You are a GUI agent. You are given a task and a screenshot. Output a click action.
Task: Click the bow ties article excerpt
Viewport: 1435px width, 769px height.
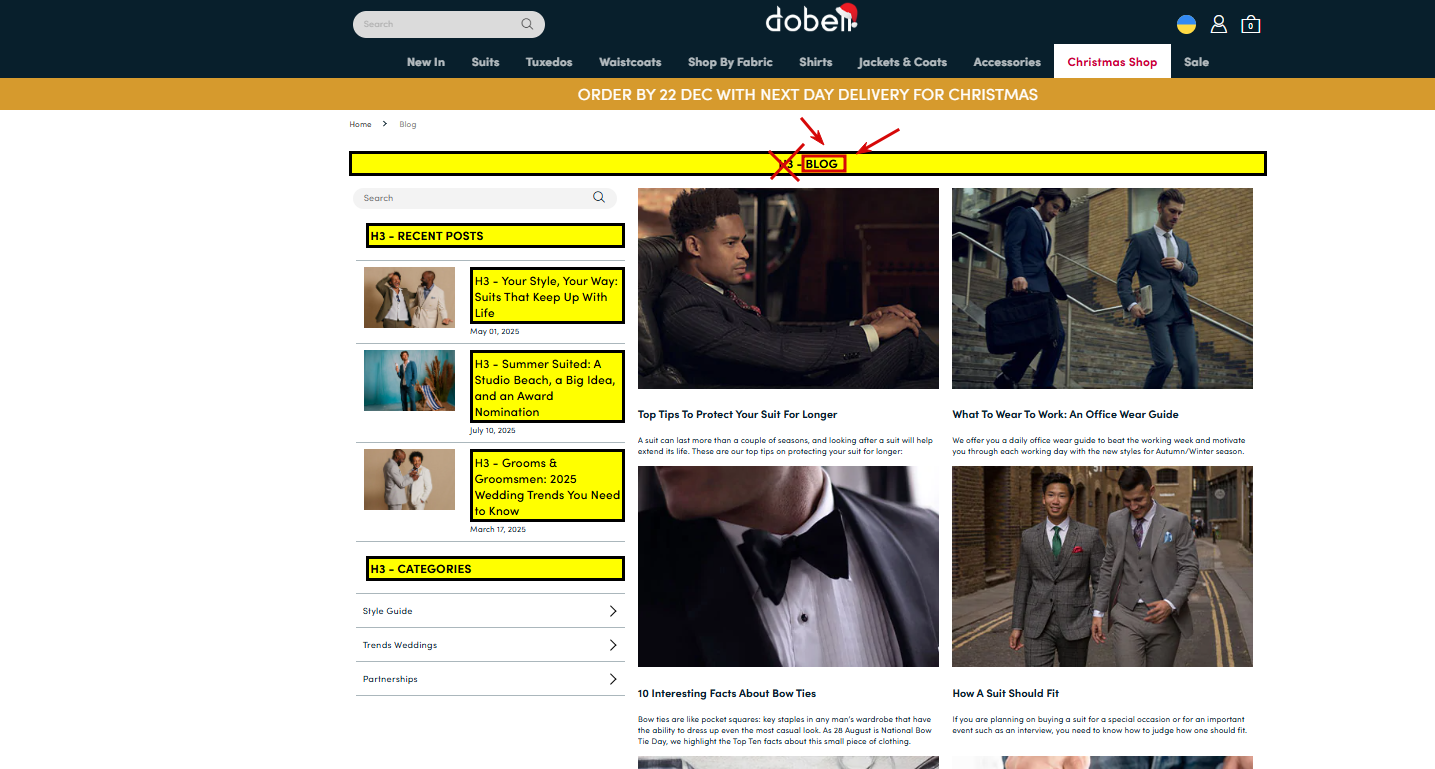click(x=785, y=730)
